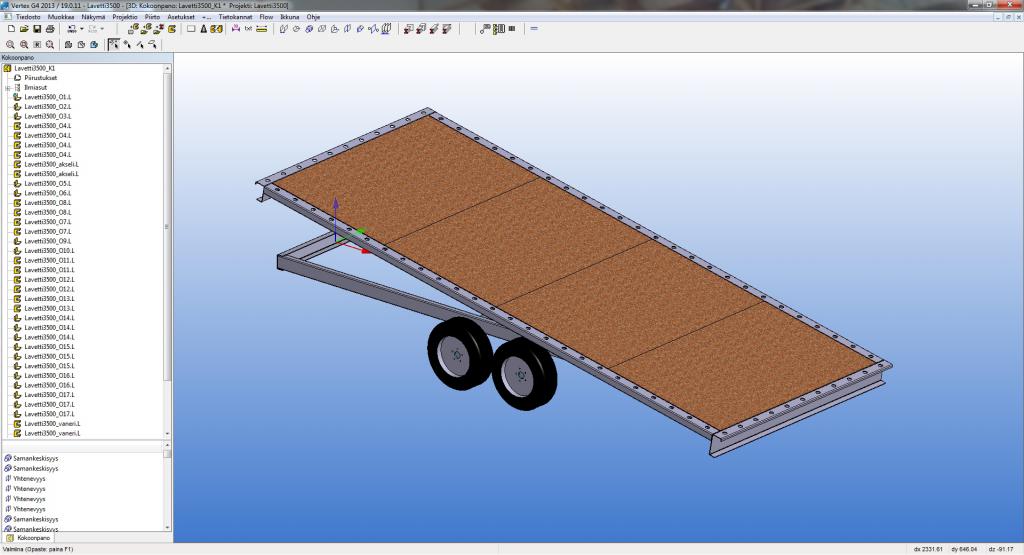
Task: Save the model with the diskette icon
Action: tap(37, 29)
